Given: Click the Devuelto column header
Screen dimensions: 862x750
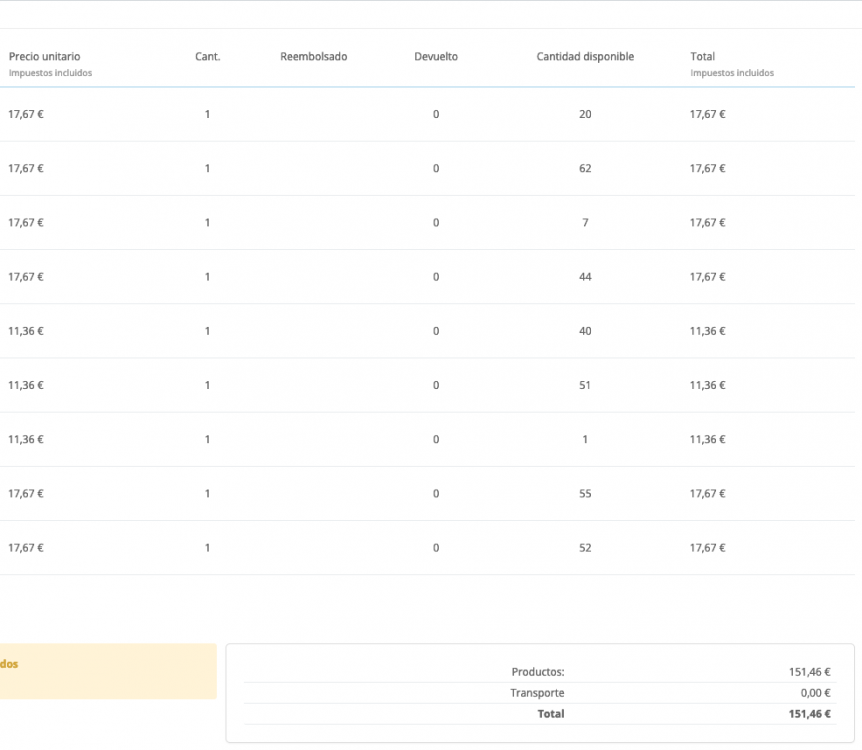Looking at the screenshot, I should click(436, 57).
